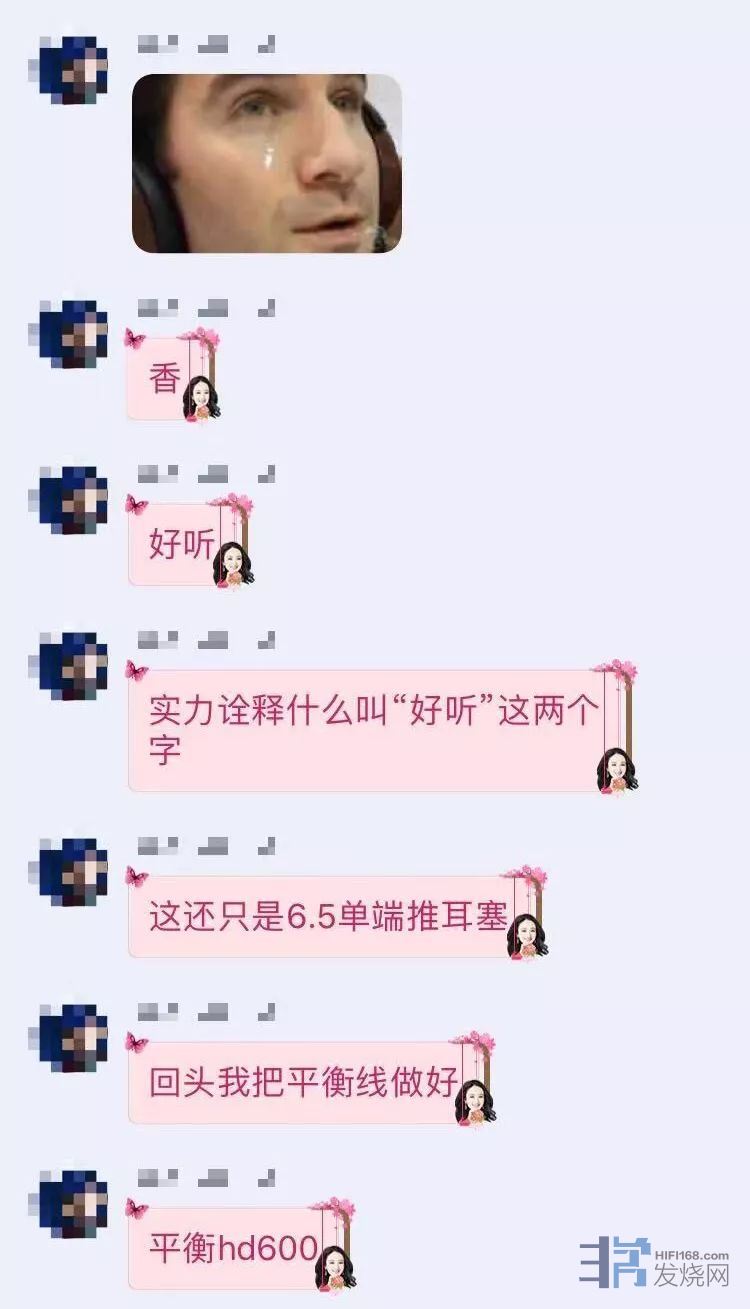The image size is (750, 1309).
Task: Tap the avatar beside the image message
Action: pos(74,70)
